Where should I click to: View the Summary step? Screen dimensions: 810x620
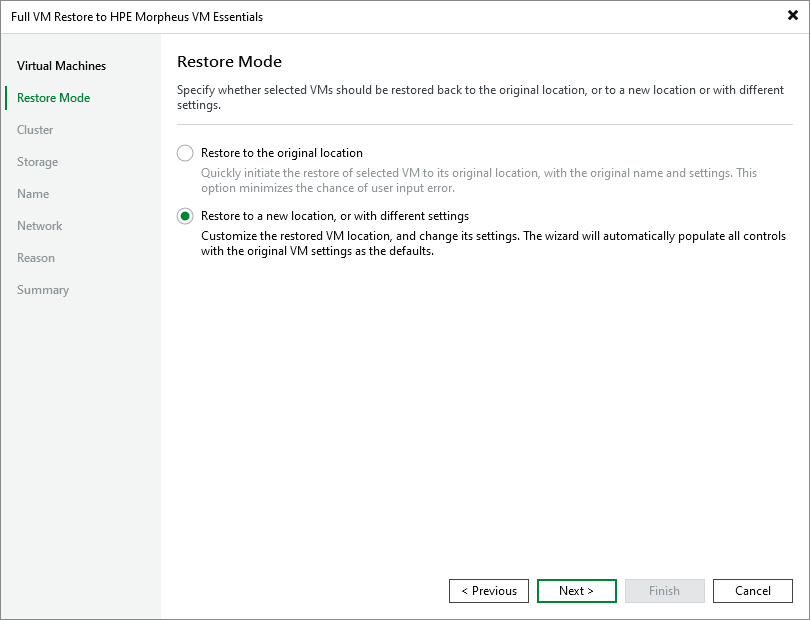[43, 289]
